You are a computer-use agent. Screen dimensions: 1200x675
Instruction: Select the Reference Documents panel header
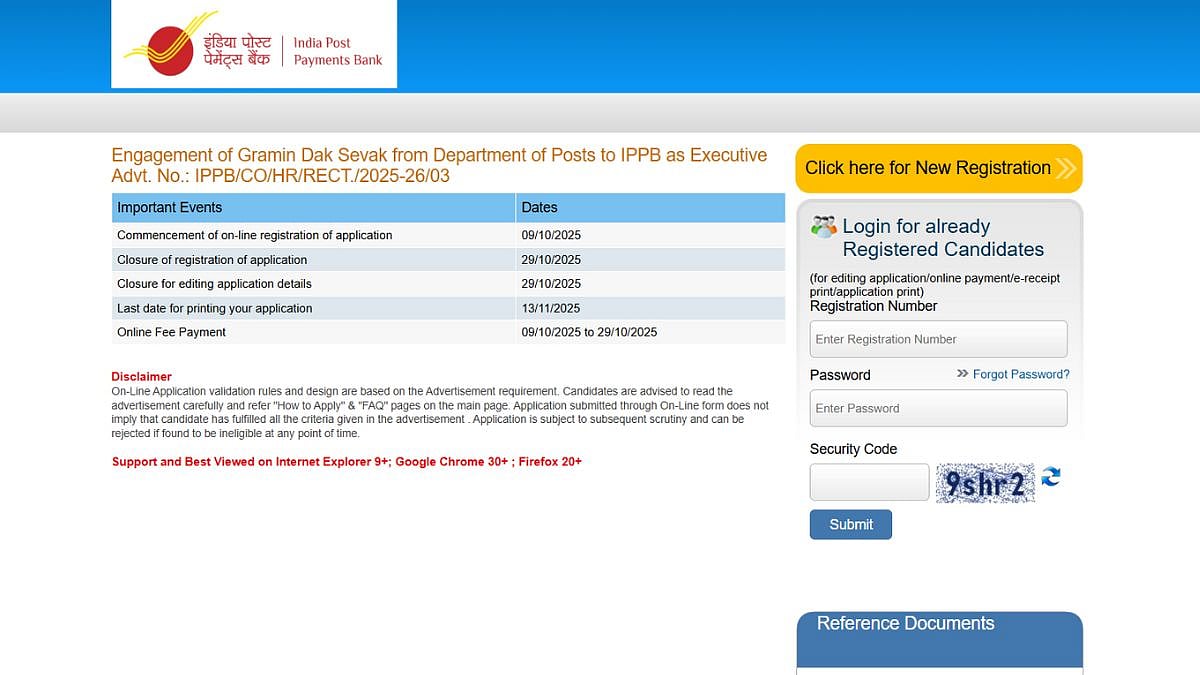coord(905,623)
